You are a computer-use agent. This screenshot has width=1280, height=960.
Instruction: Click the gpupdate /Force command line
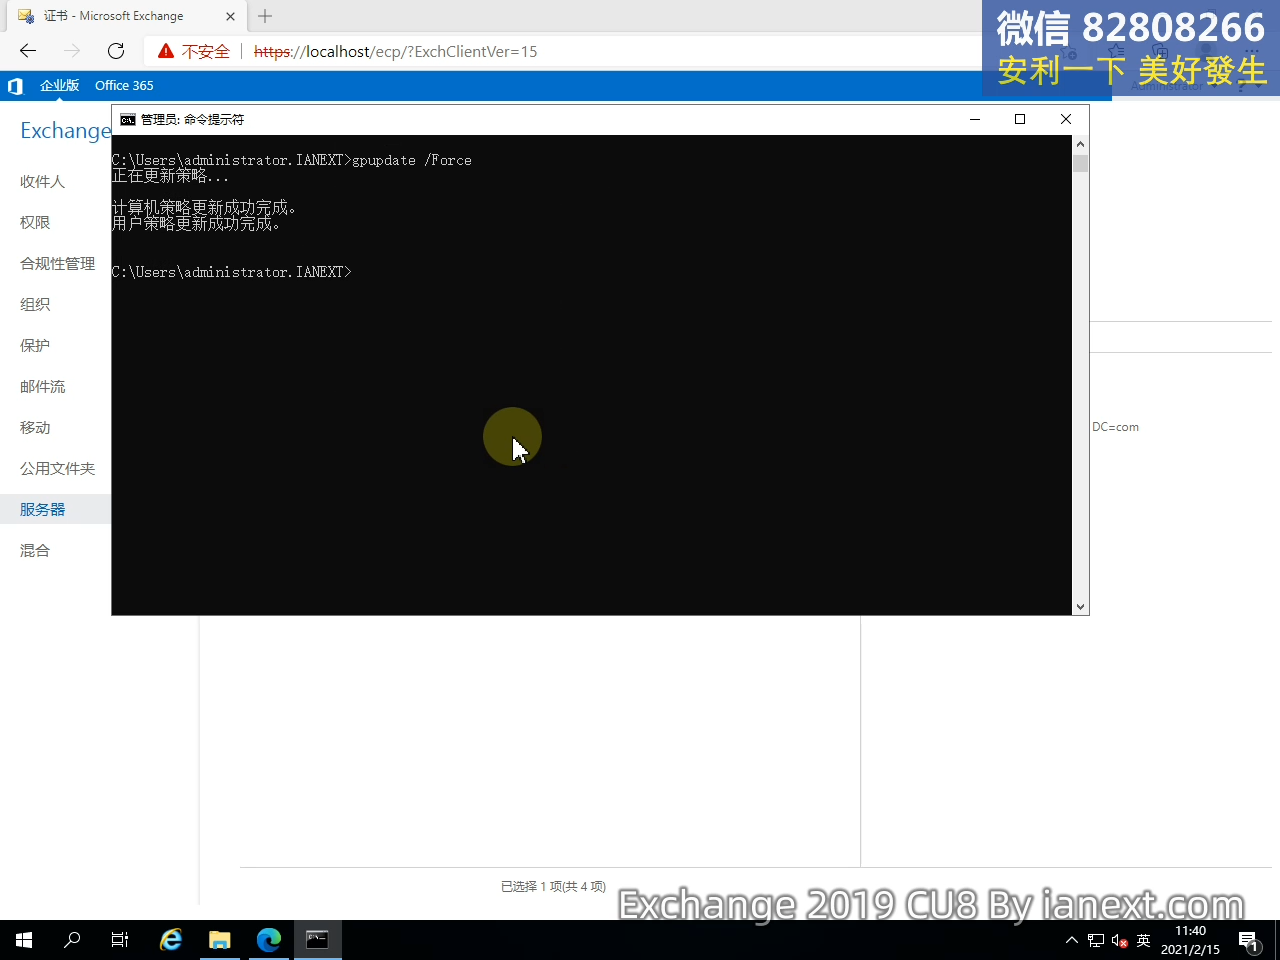(292, 160)
